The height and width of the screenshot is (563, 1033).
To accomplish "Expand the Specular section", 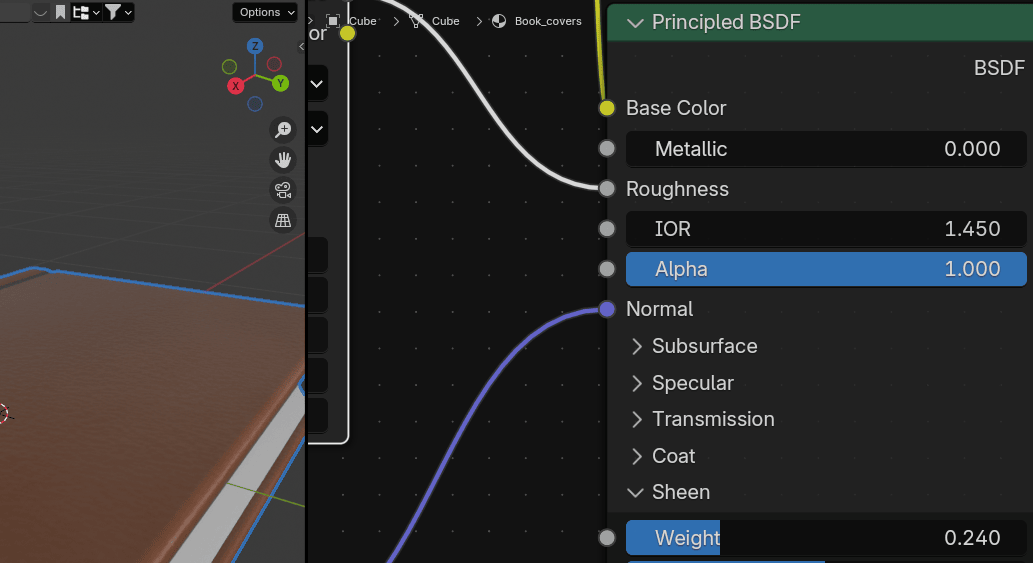I will point(637,383).
